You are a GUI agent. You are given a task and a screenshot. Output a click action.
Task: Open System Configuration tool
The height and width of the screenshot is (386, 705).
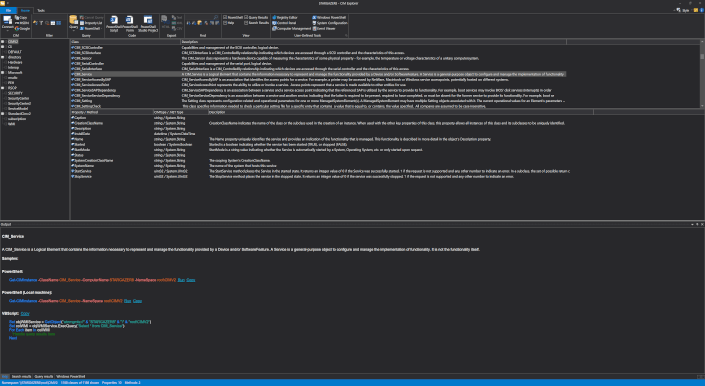pos(330,23)
